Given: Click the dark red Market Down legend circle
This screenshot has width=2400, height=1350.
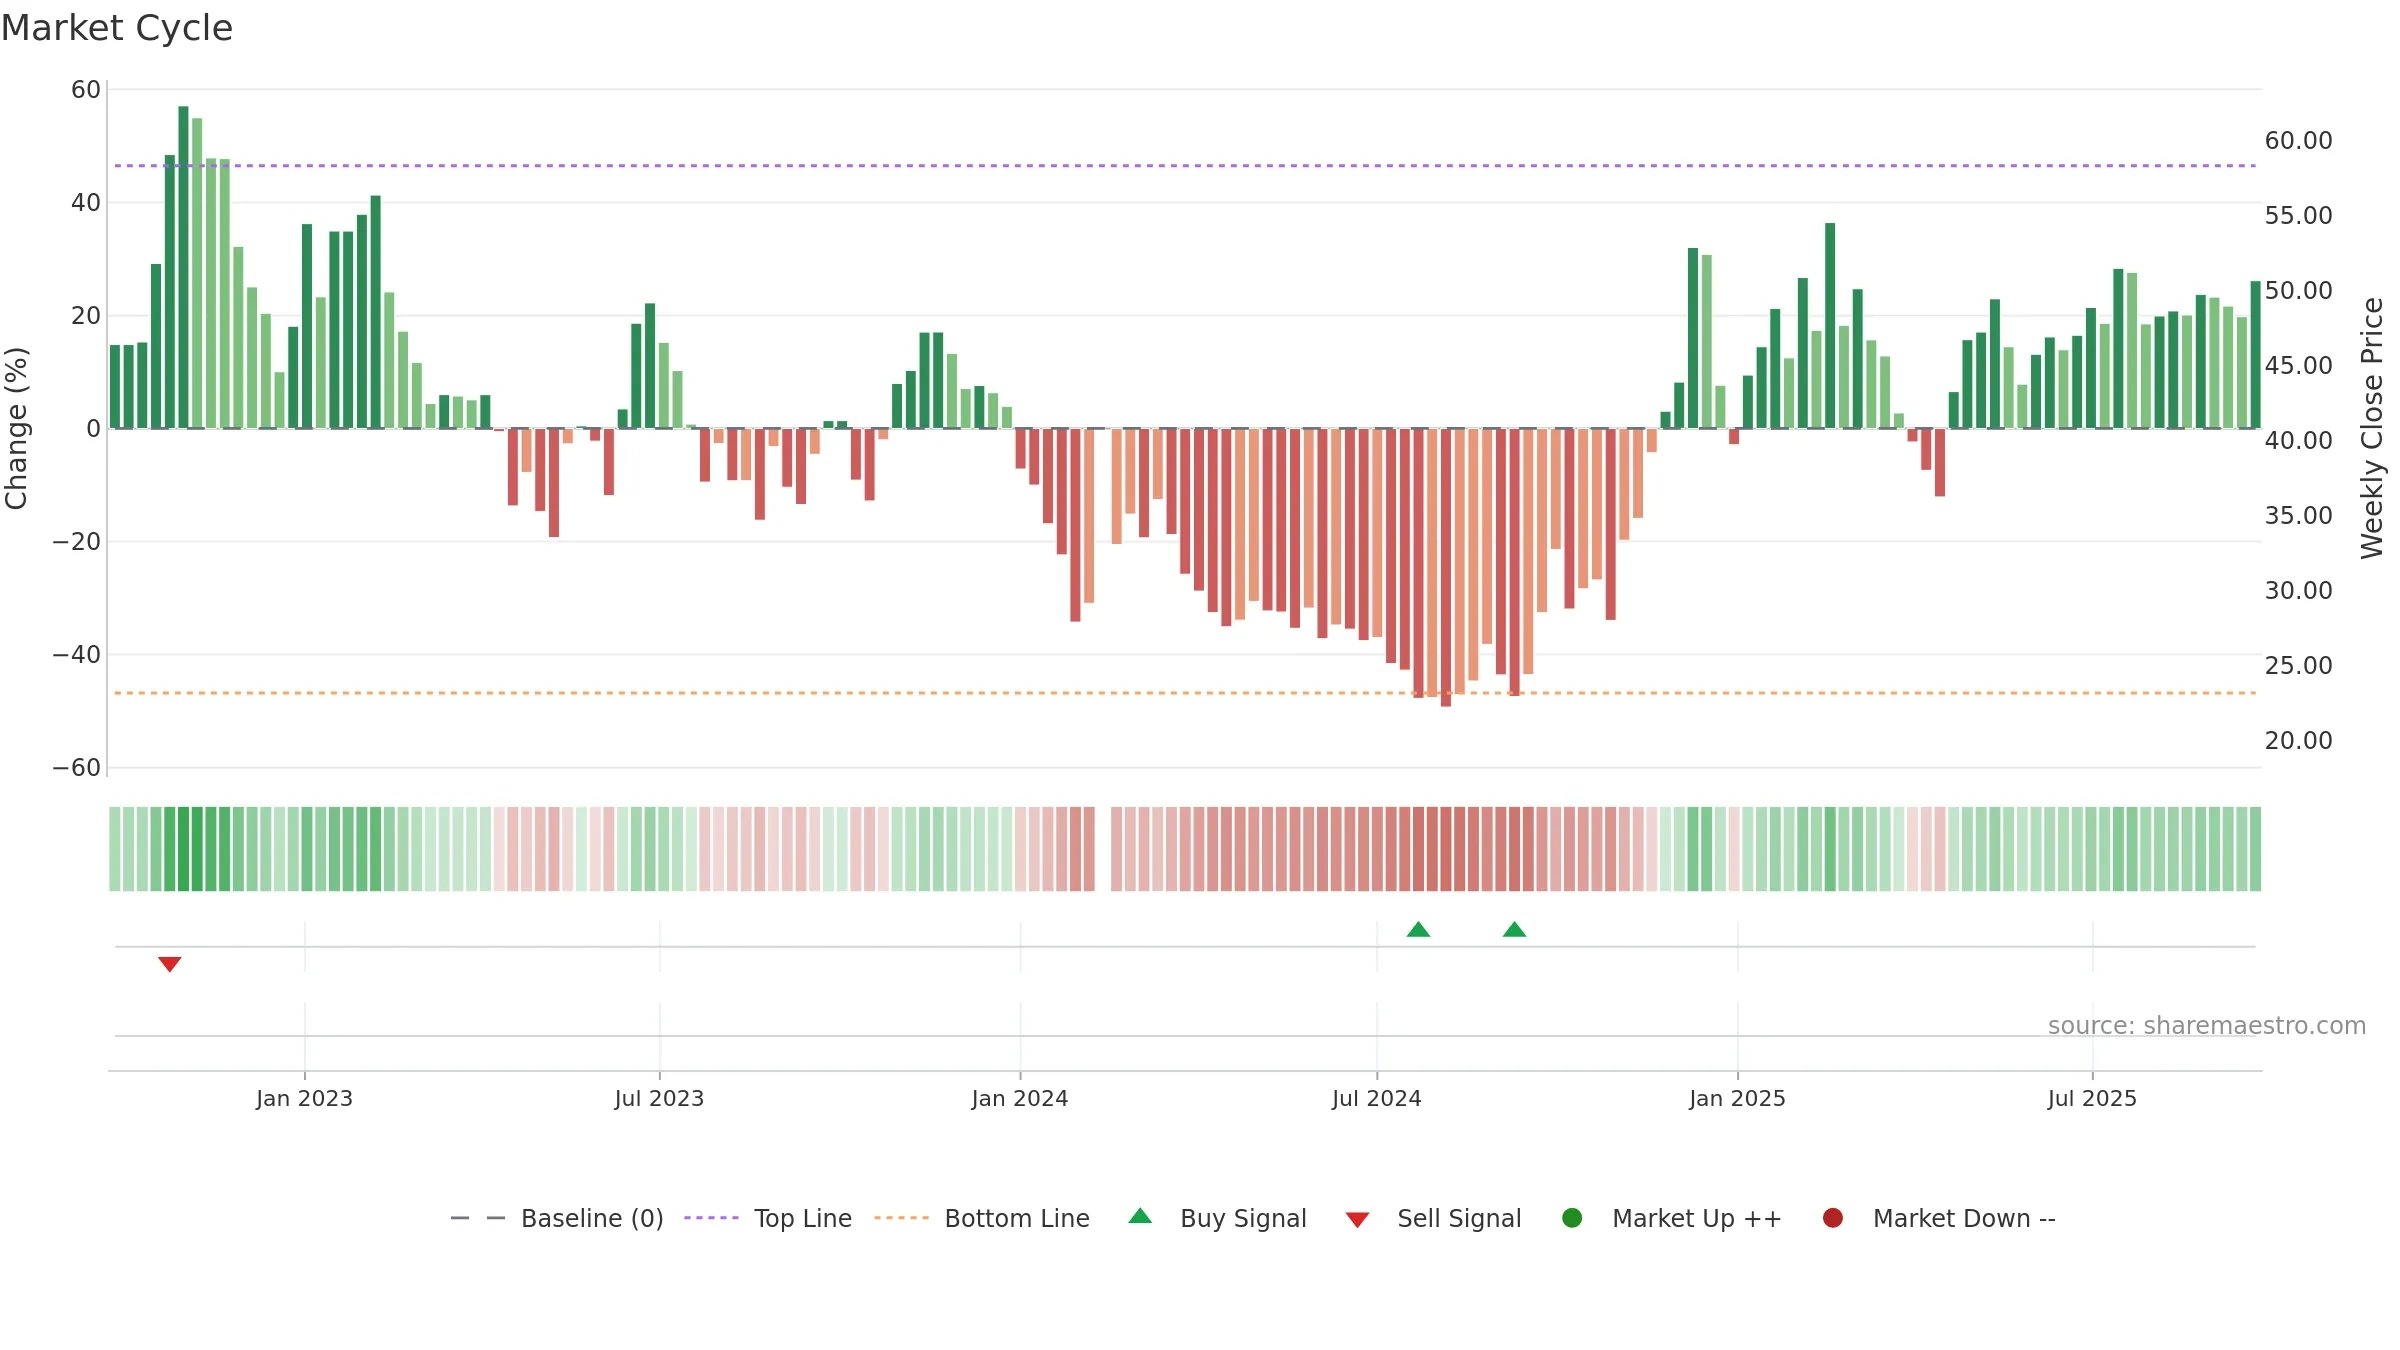Looking at the screenshot, I should [x=1833, y=1218].
